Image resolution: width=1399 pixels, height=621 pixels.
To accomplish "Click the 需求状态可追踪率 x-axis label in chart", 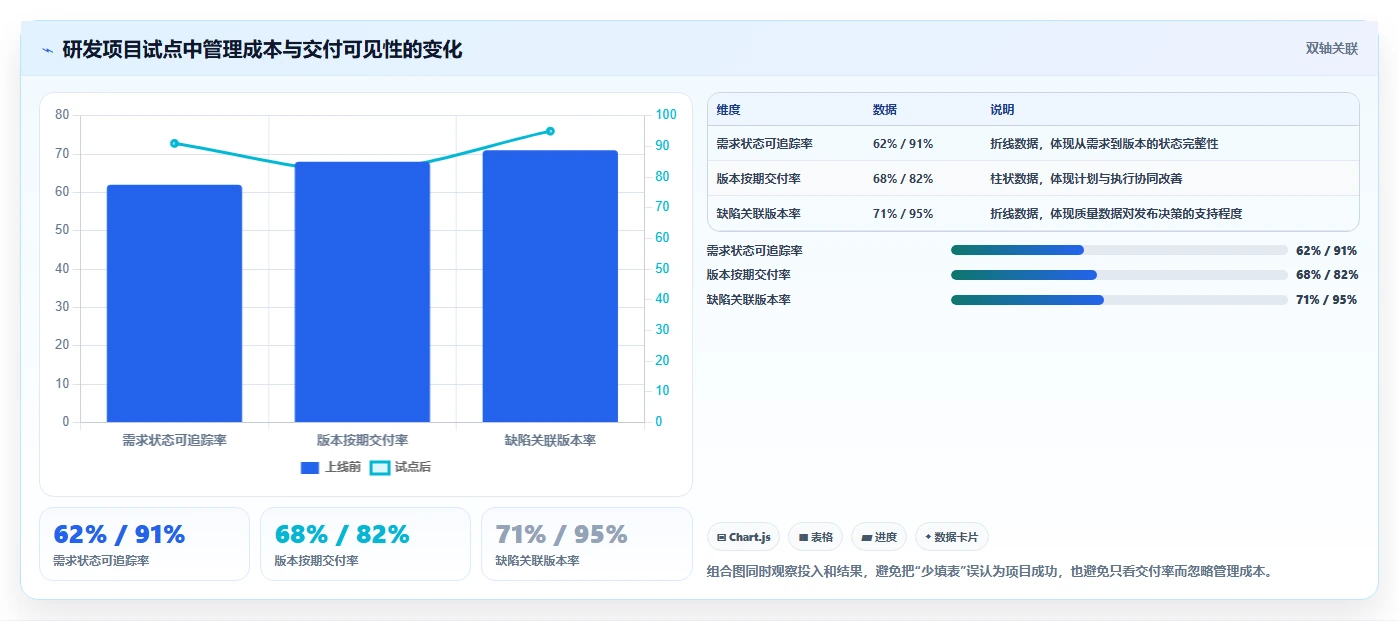I will pos(174,440).
